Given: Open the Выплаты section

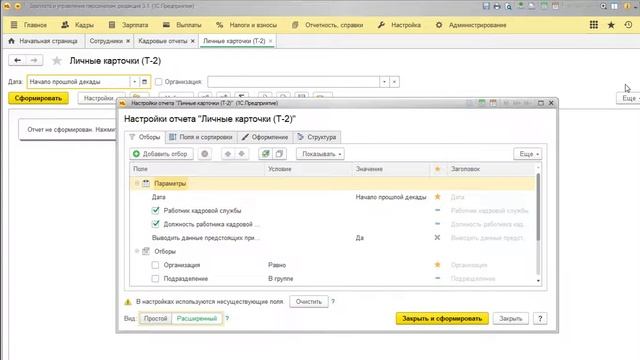Looking at the screenshot, I should [x=189, y=25].
